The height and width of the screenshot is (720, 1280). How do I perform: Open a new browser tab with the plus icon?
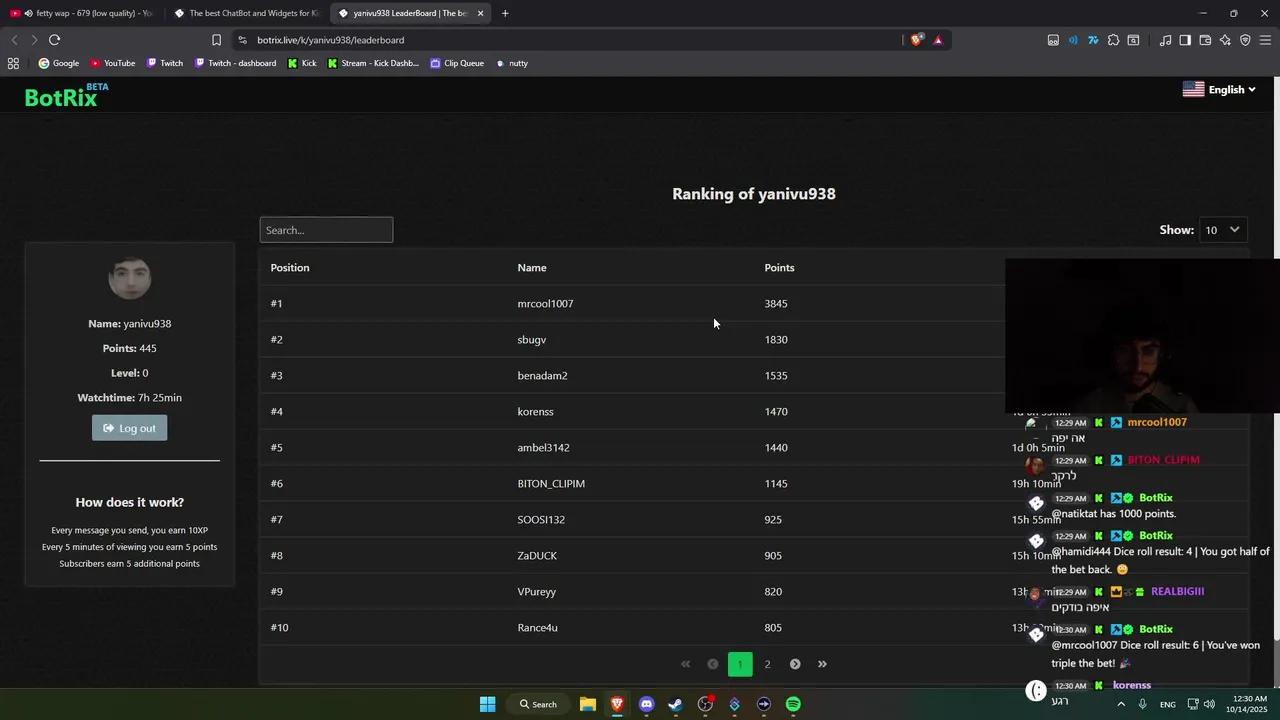pos(505,13)
